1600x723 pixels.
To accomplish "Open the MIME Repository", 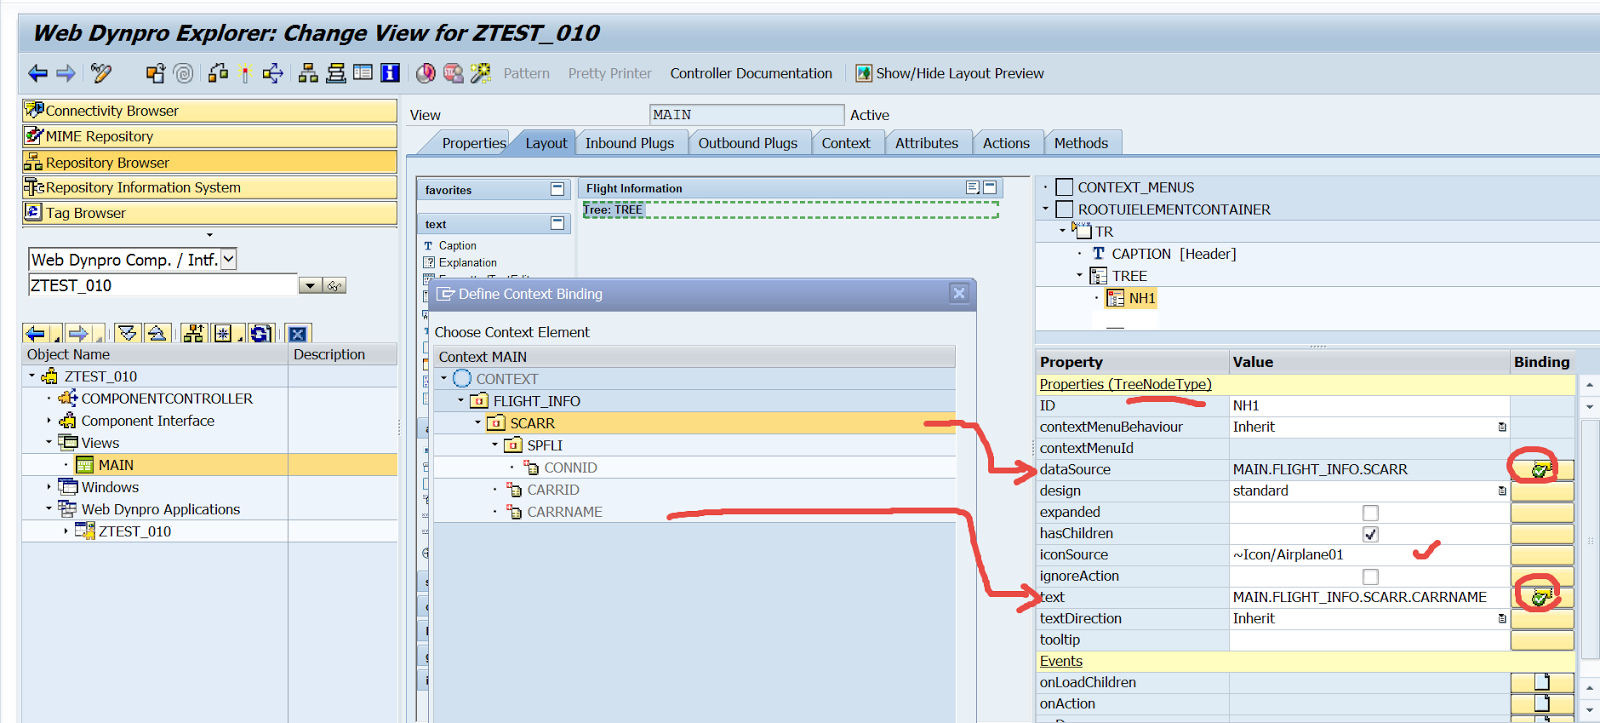I will point(210,136).
